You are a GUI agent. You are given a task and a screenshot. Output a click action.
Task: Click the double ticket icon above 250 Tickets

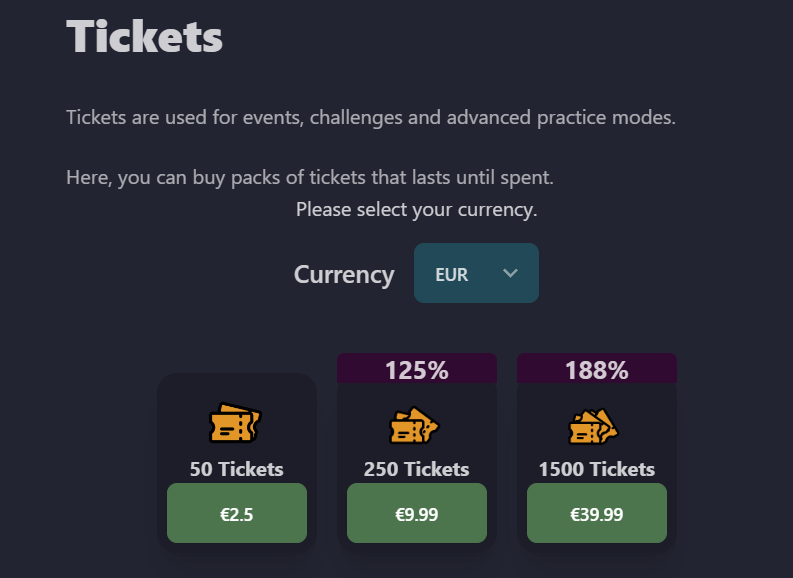point(414,425)
